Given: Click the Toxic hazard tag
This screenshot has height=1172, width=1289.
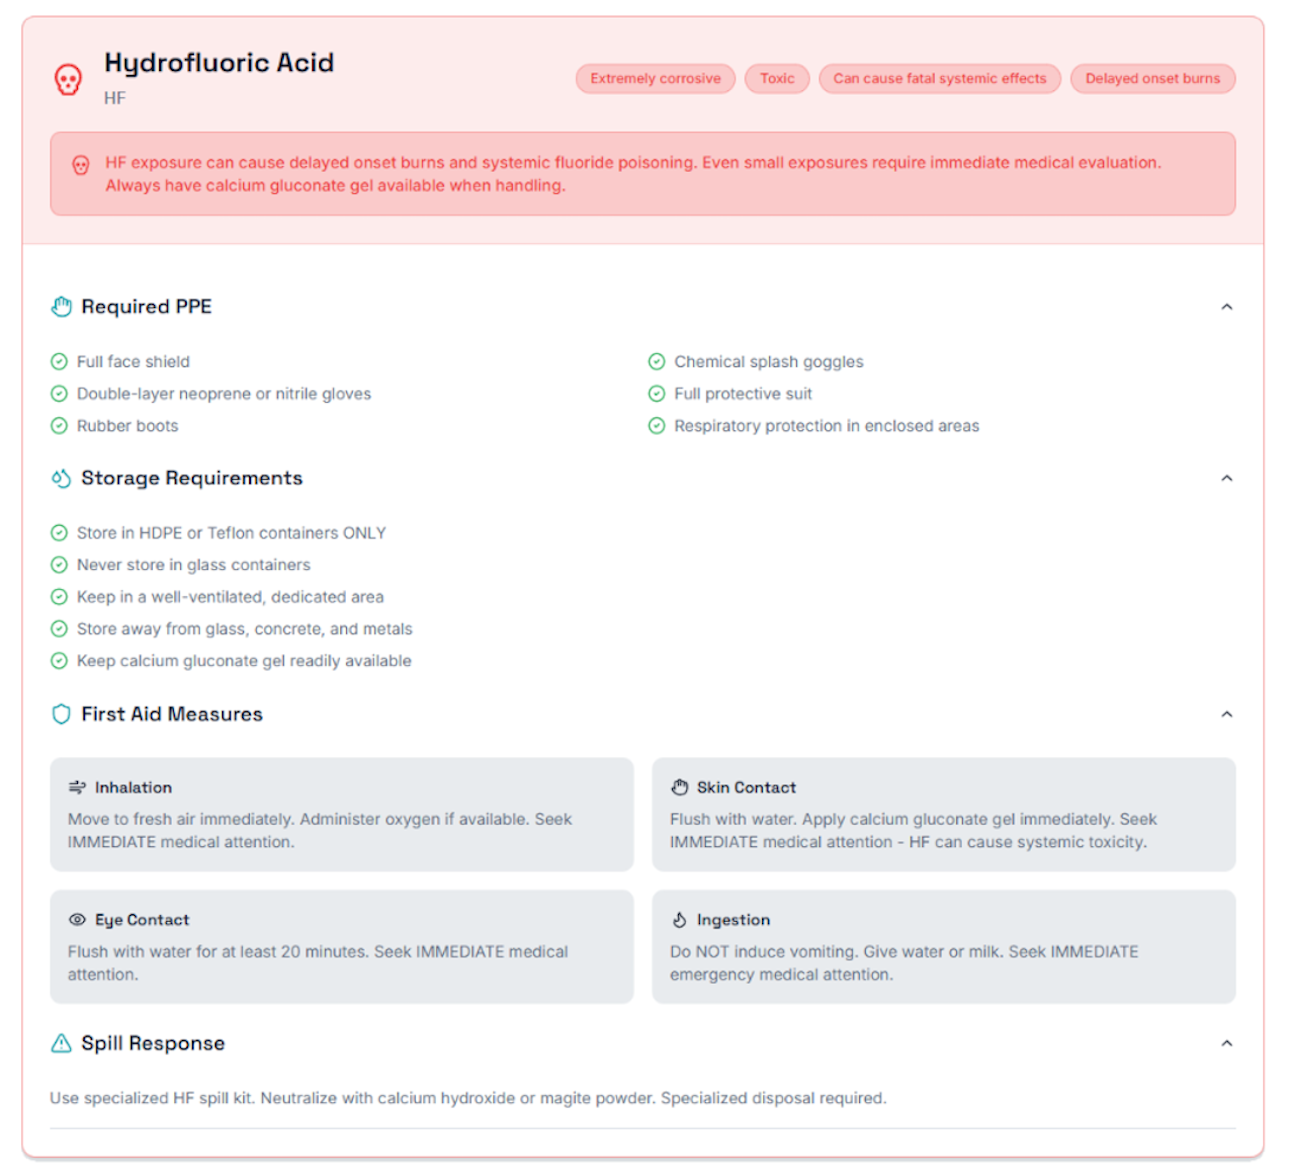Looking at the screenshot, I should click(777, 79).
